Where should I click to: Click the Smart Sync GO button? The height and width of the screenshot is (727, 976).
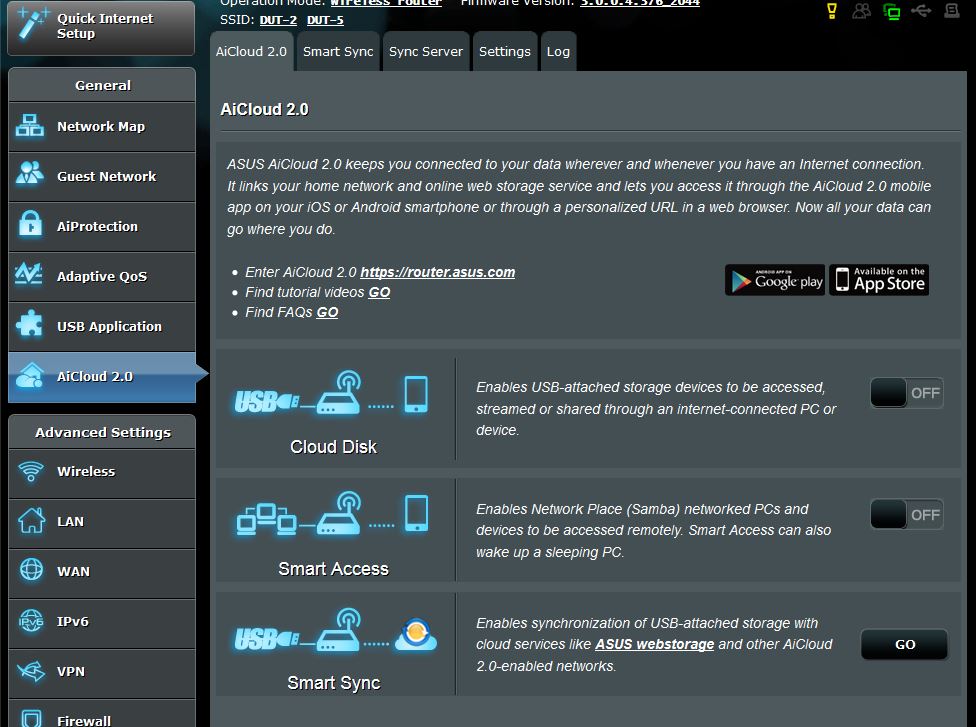coord(904,645)
